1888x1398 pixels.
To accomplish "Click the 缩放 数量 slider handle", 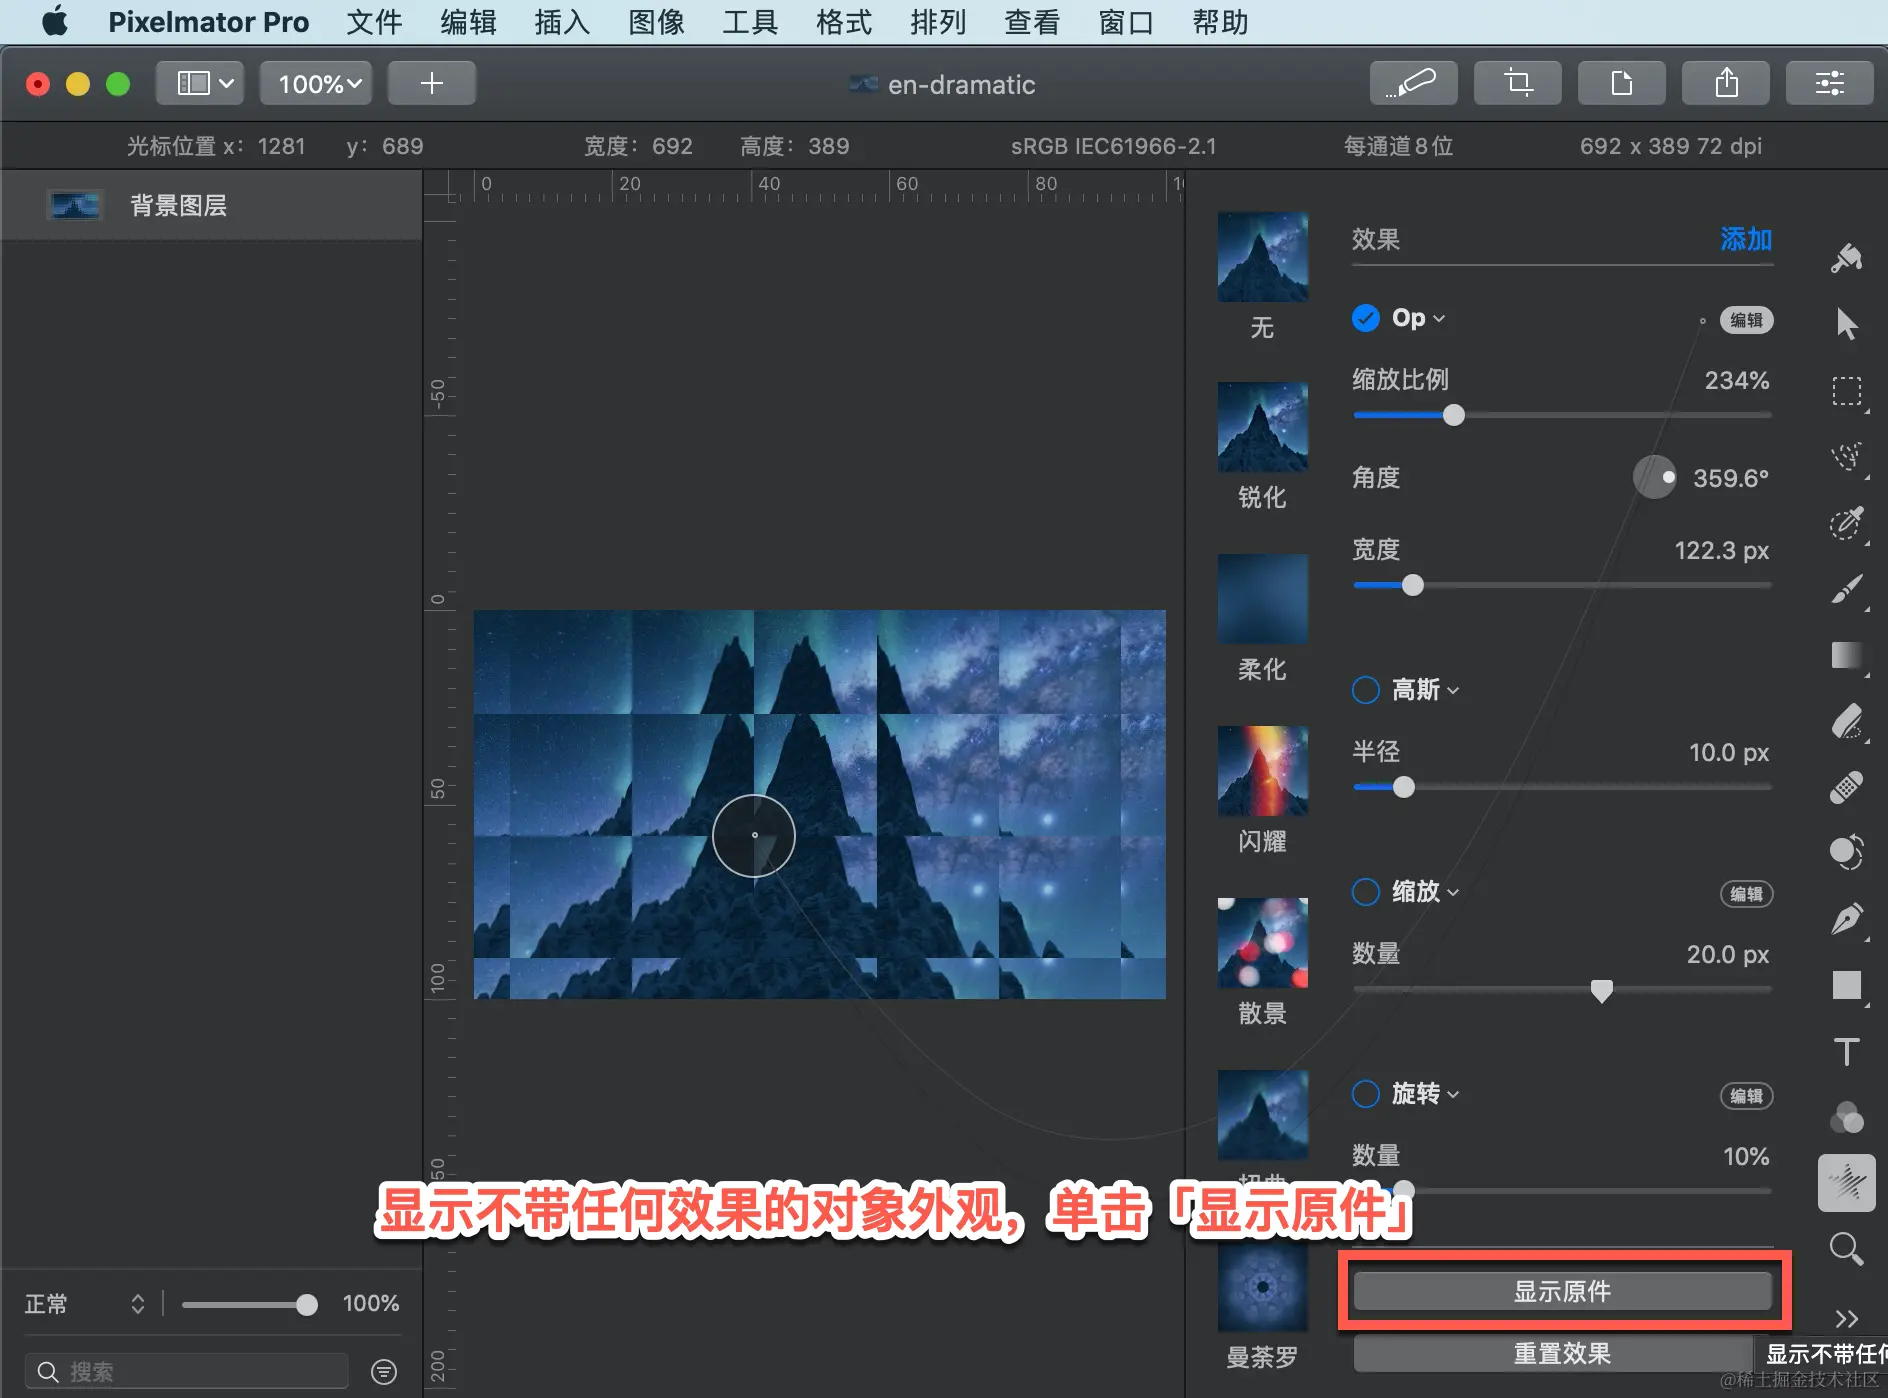I will click(x=1601, y=990).
